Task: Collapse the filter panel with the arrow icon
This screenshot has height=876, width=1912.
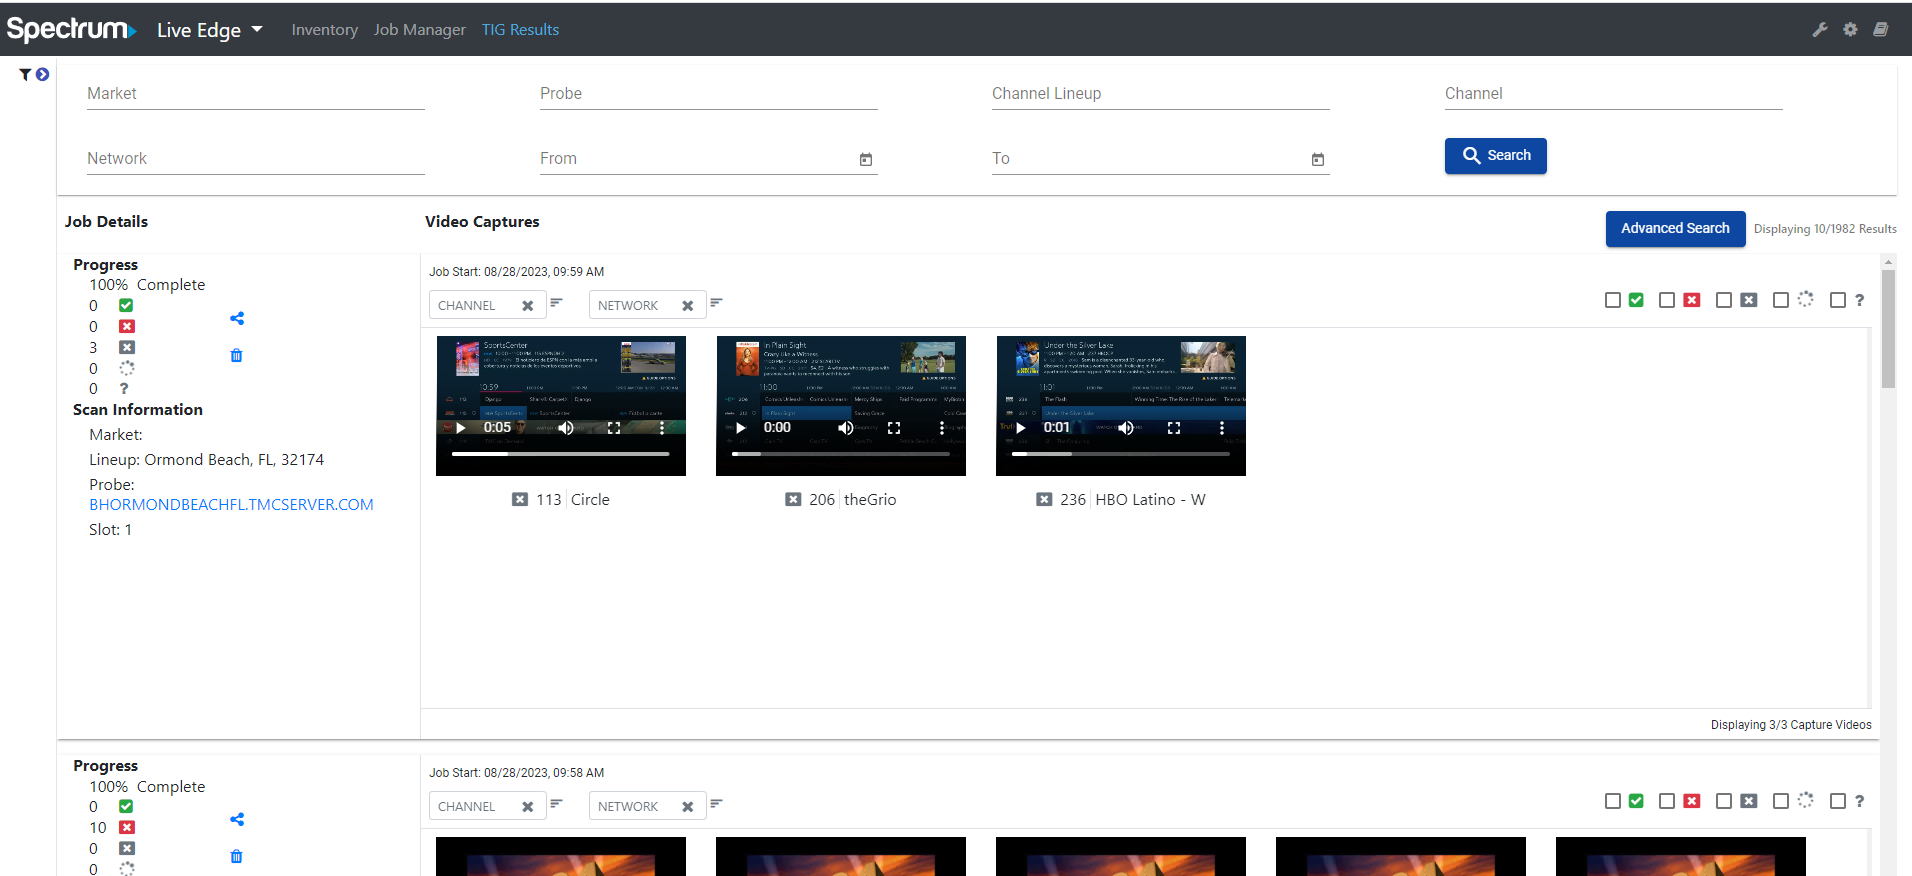Action: coord(42,74)
